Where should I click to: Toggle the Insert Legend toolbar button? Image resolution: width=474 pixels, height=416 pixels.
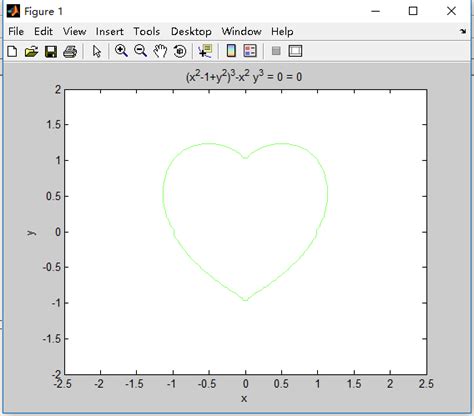point(250,51)
